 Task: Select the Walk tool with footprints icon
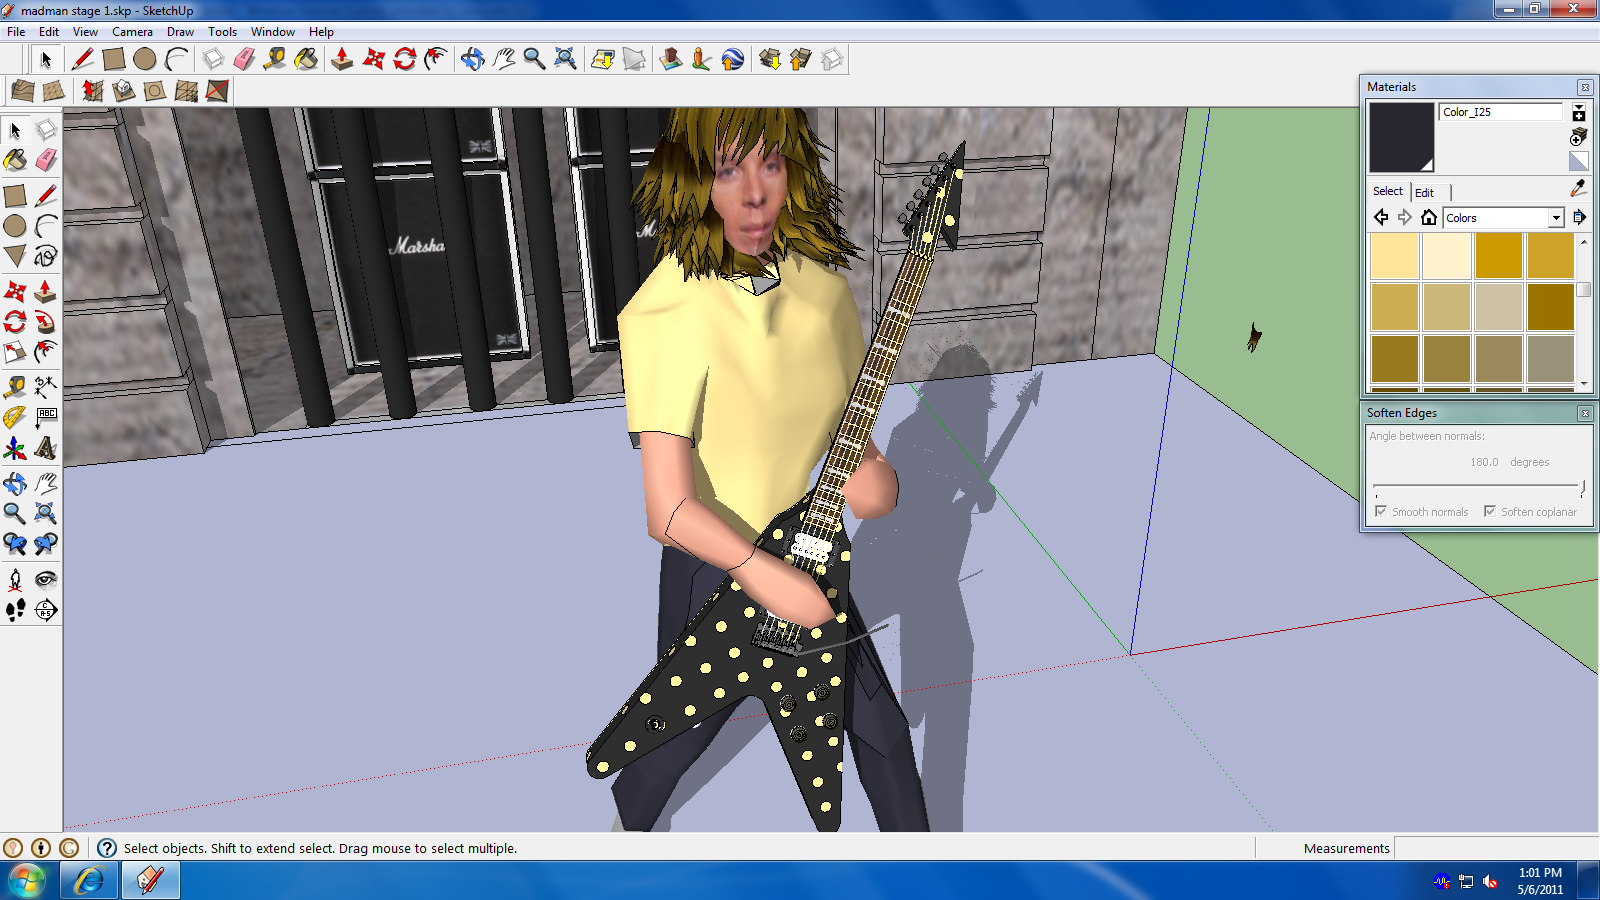point(15,610)
